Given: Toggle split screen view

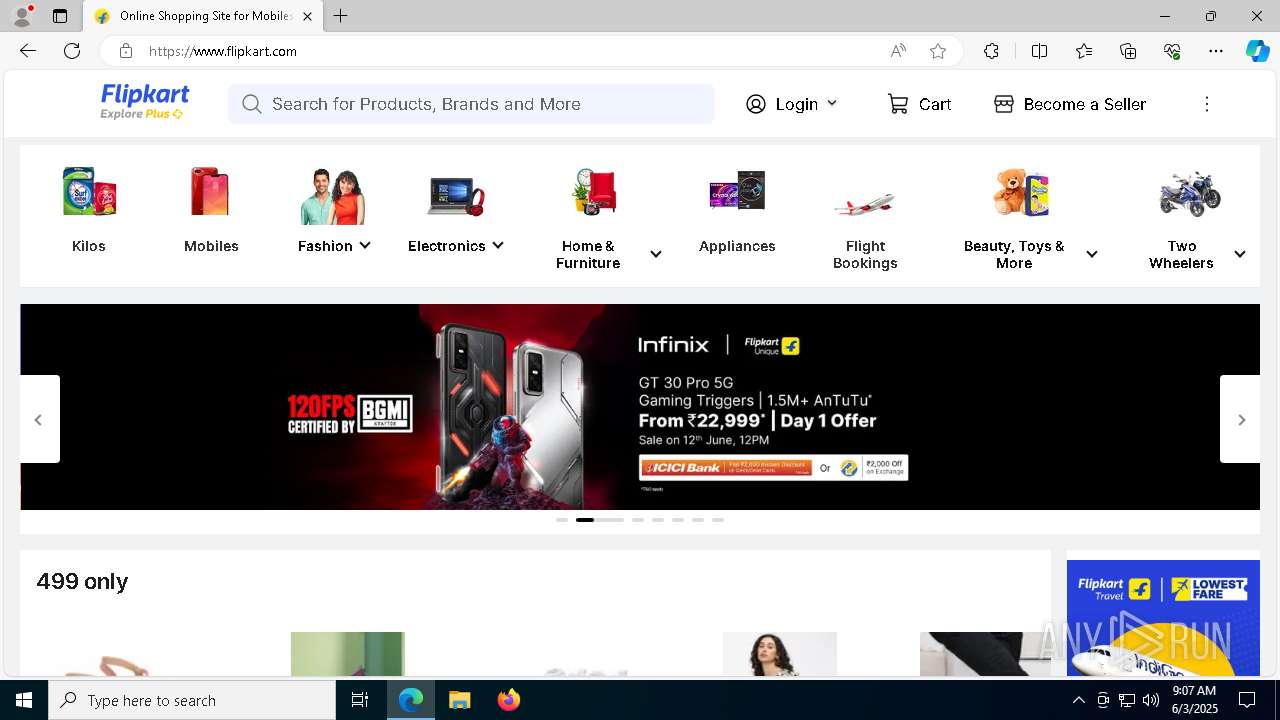Looking at the screenshot, I should 1039,51.
